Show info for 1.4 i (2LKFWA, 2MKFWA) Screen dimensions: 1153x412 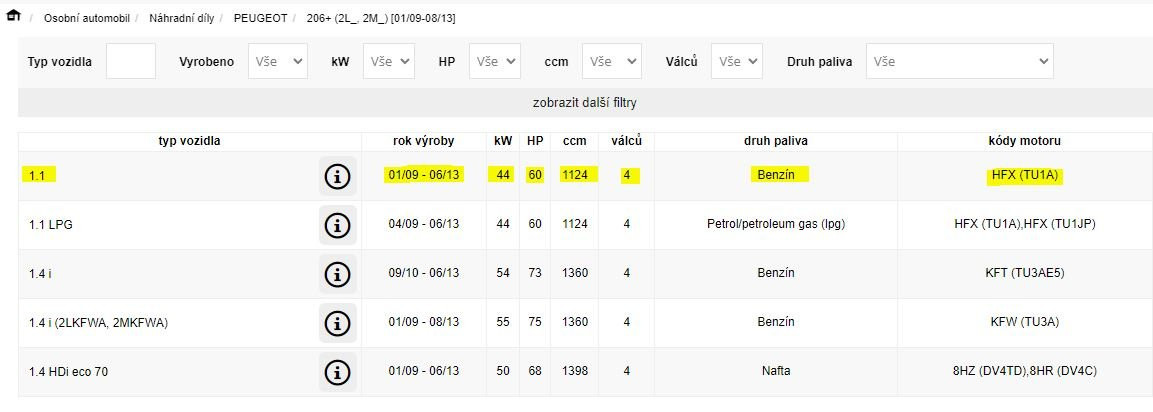click(x=337, y=322)
